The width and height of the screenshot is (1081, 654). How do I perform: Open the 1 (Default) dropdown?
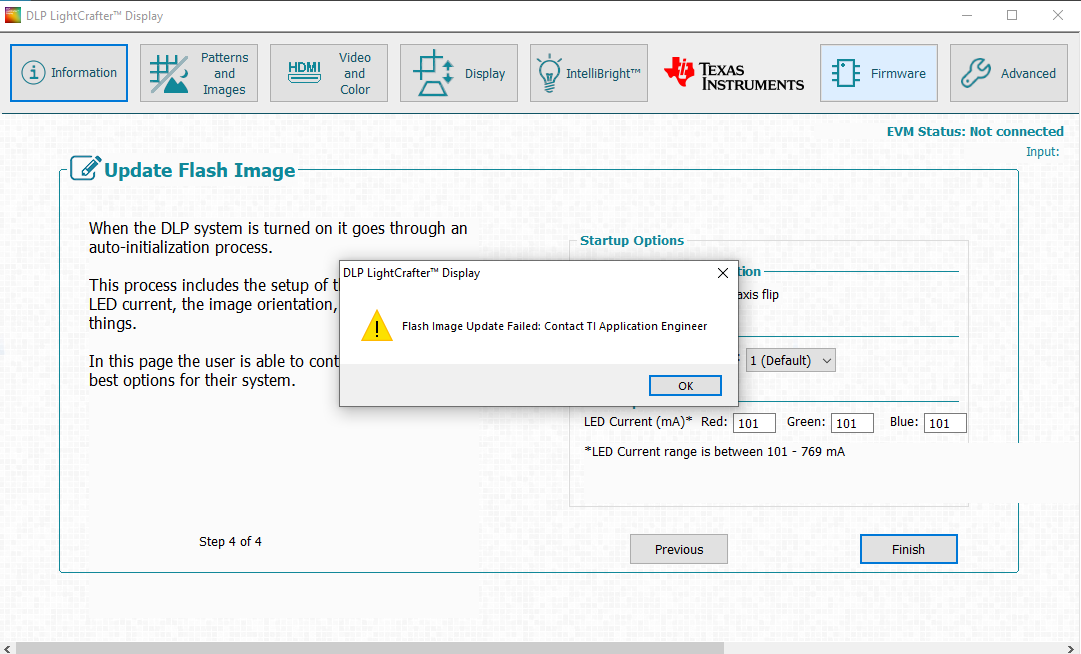point(790,360)
